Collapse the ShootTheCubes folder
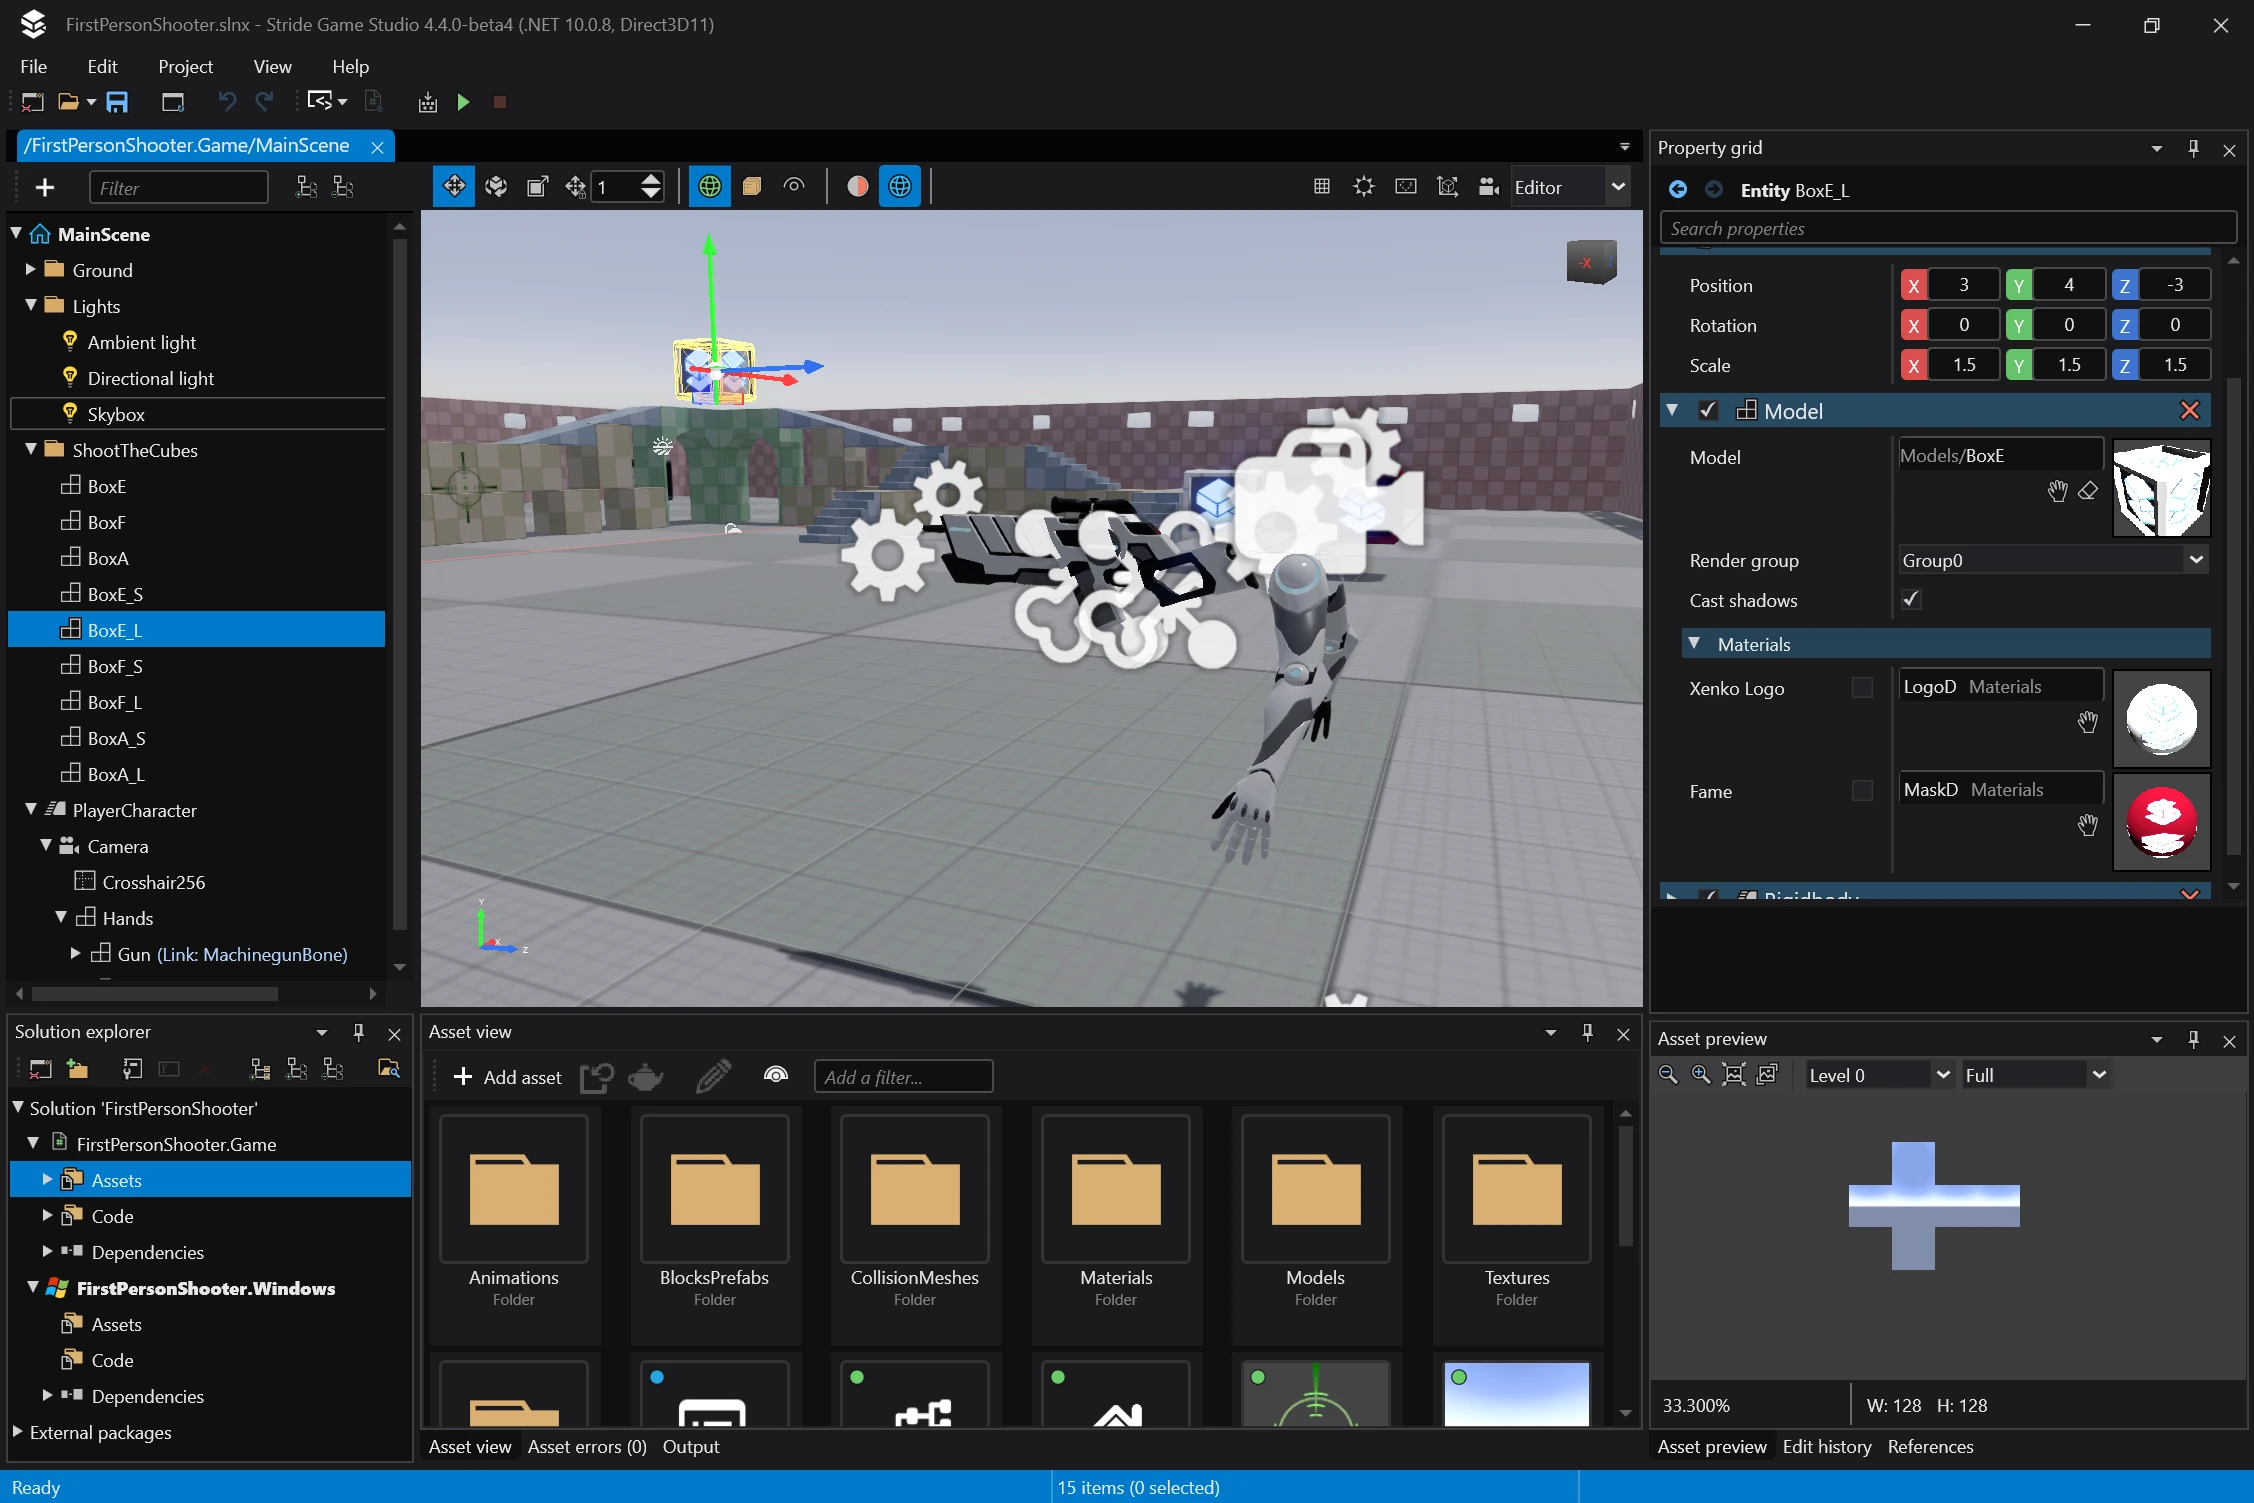This screenshot has width=2254, height=1503. [x=31, y=450]
